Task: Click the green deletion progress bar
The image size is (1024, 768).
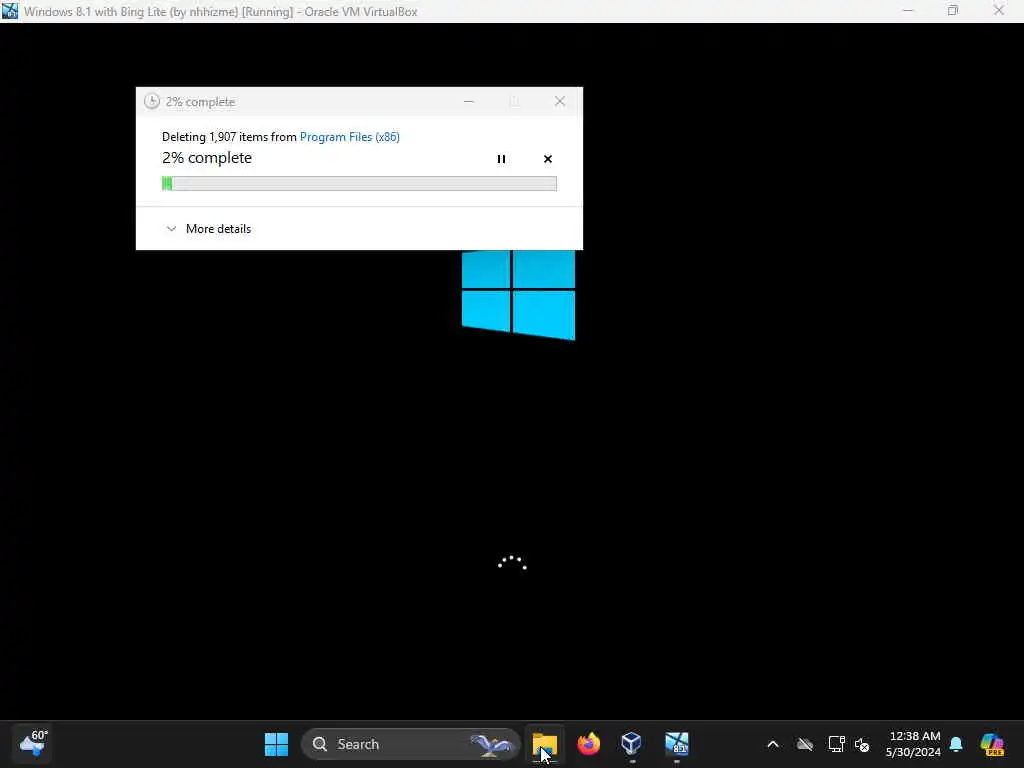Action: 359,184
